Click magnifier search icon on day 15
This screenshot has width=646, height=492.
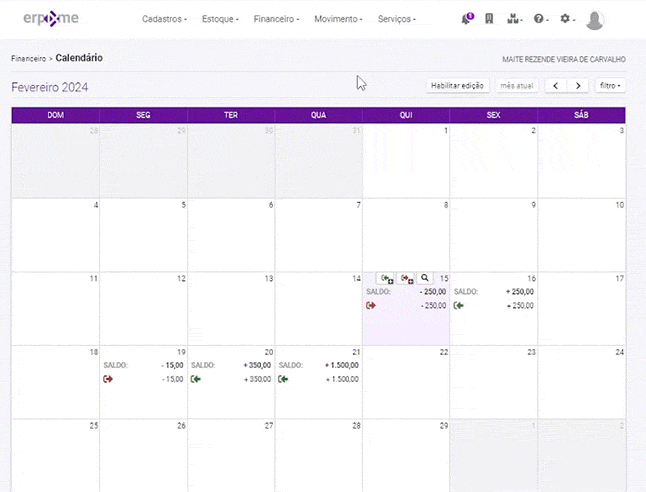click(425, 278)
